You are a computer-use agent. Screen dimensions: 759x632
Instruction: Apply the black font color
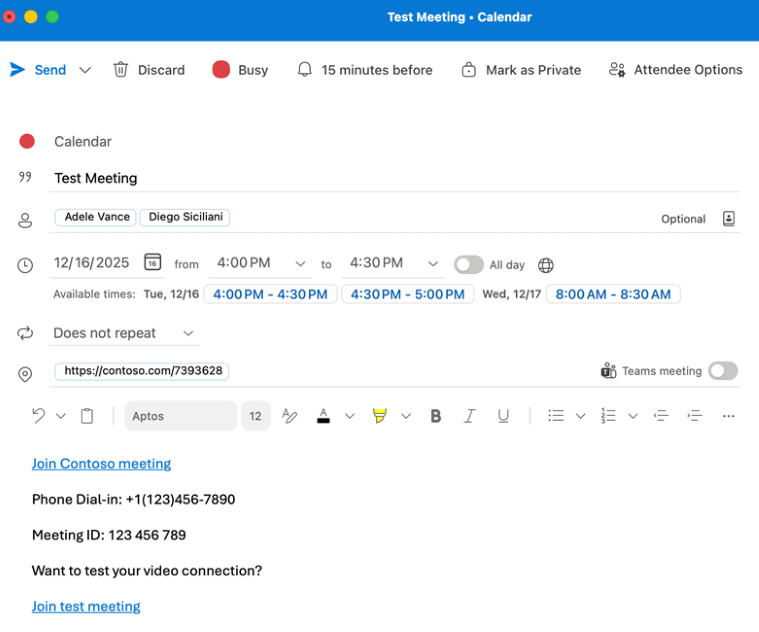point(323,416)
